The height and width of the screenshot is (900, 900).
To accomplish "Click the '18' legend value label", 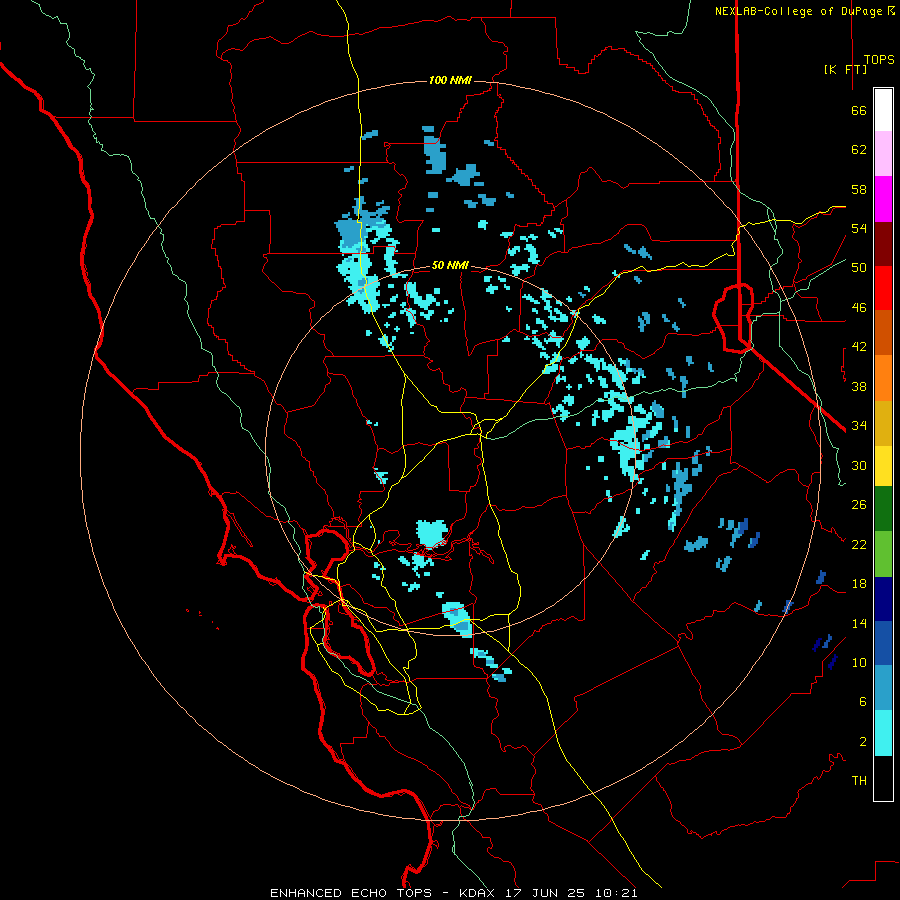I will coord(859,584).
